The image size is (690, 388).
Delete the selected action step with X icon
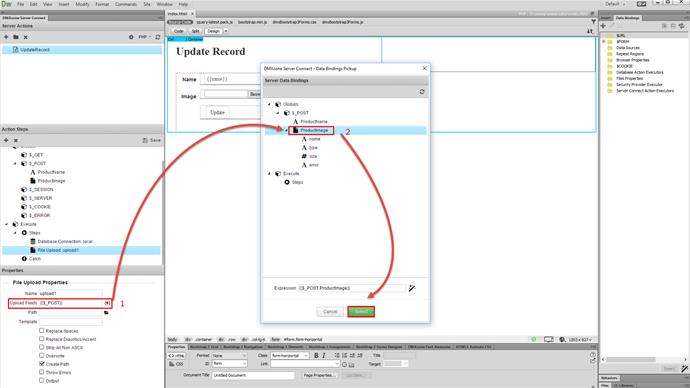16,140
